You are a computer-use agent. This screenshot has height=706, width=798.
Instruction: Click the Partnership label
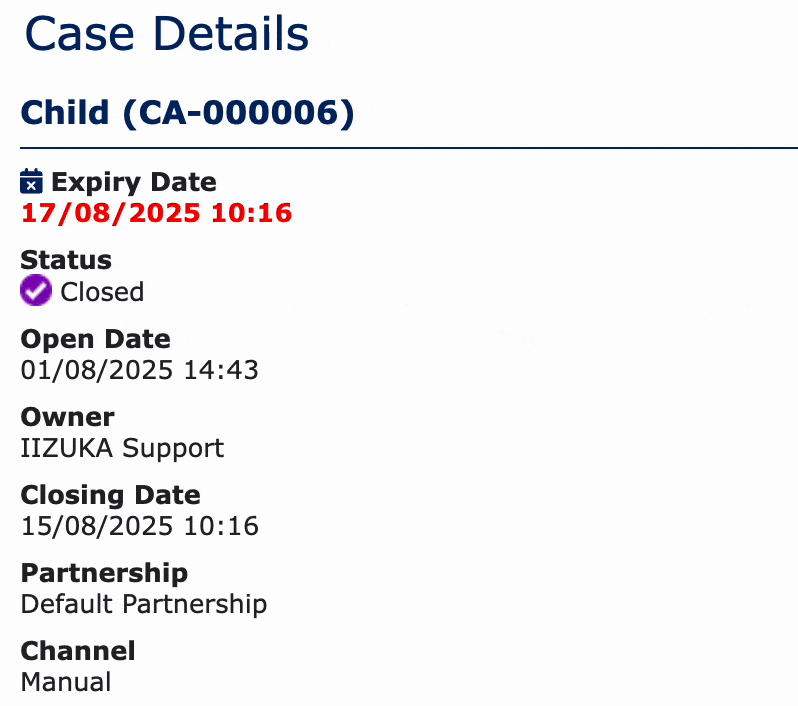104,574
